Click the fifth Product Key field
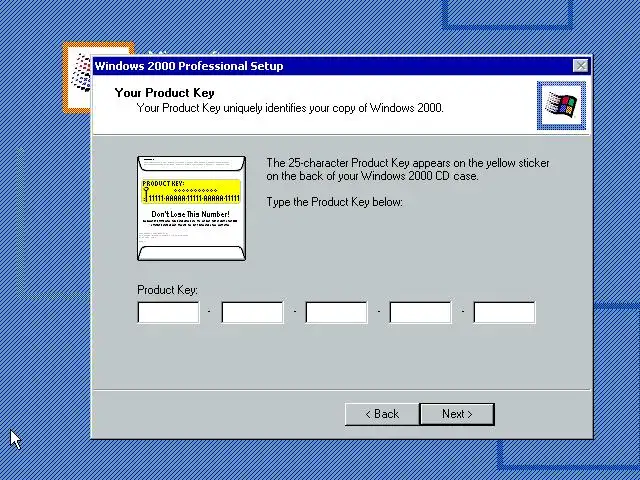 pos(504,313)
